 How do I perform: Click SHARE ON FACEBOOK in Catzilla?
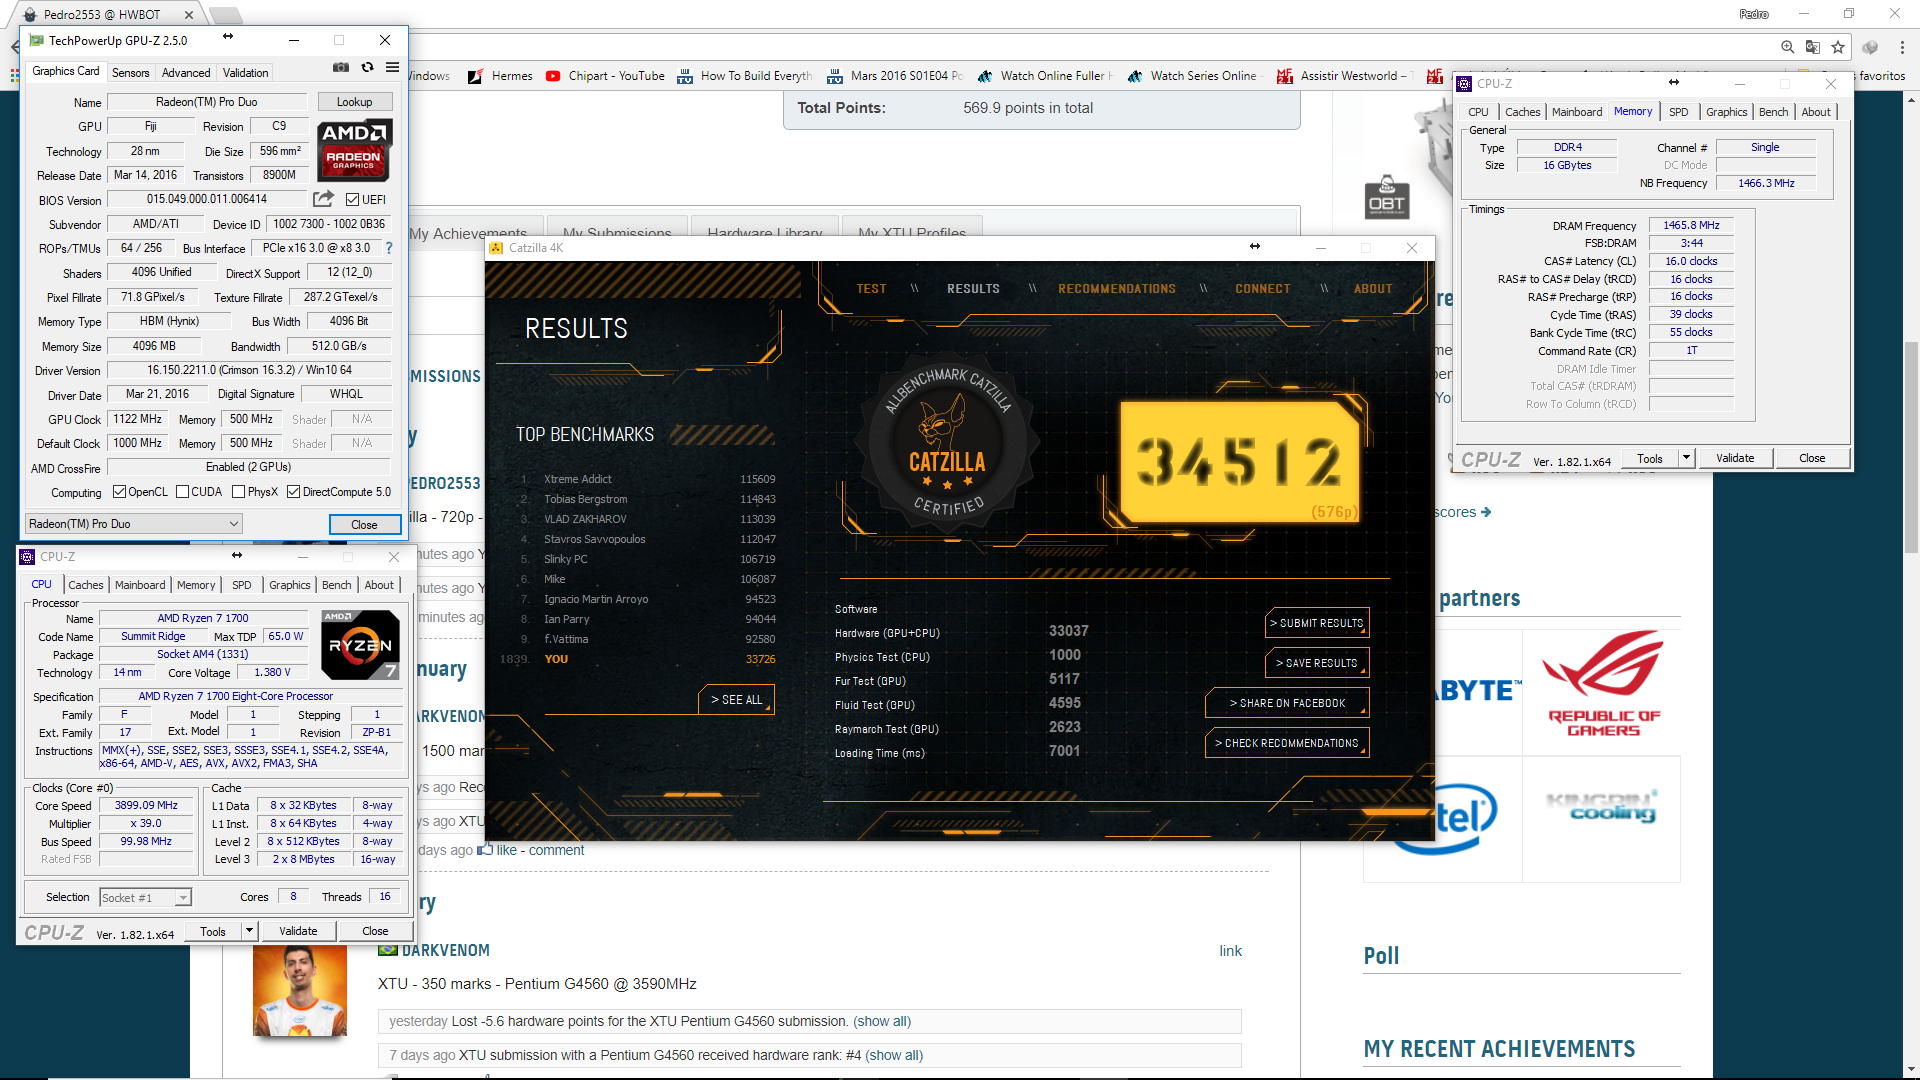[1287, 703]
